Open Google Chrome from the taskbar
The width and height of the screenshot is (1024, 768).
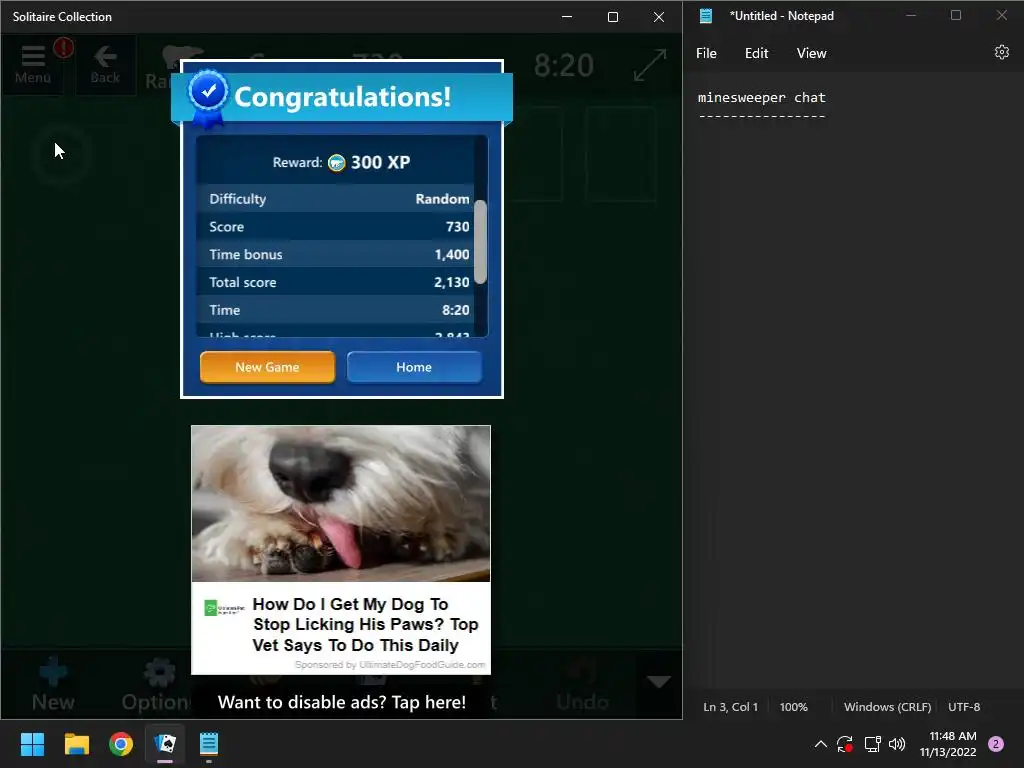pyautogui.click(x=121, y=744)
